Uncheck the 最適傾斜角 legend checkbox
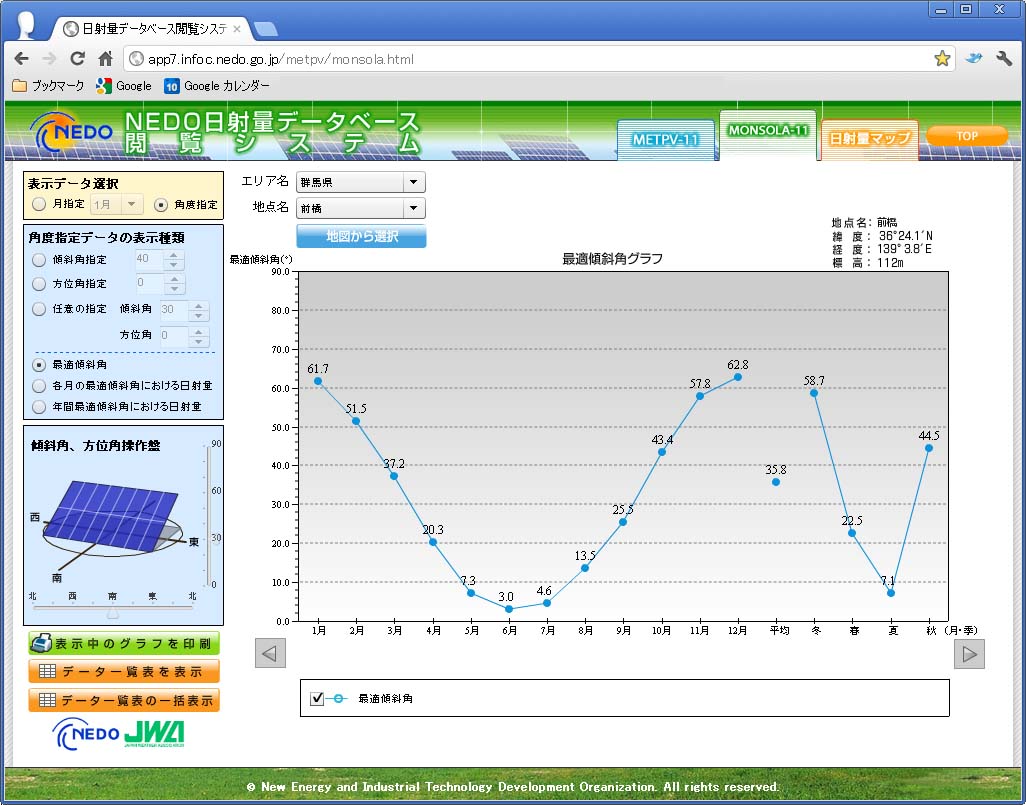 pyautogui.click(x=317, y=698)
